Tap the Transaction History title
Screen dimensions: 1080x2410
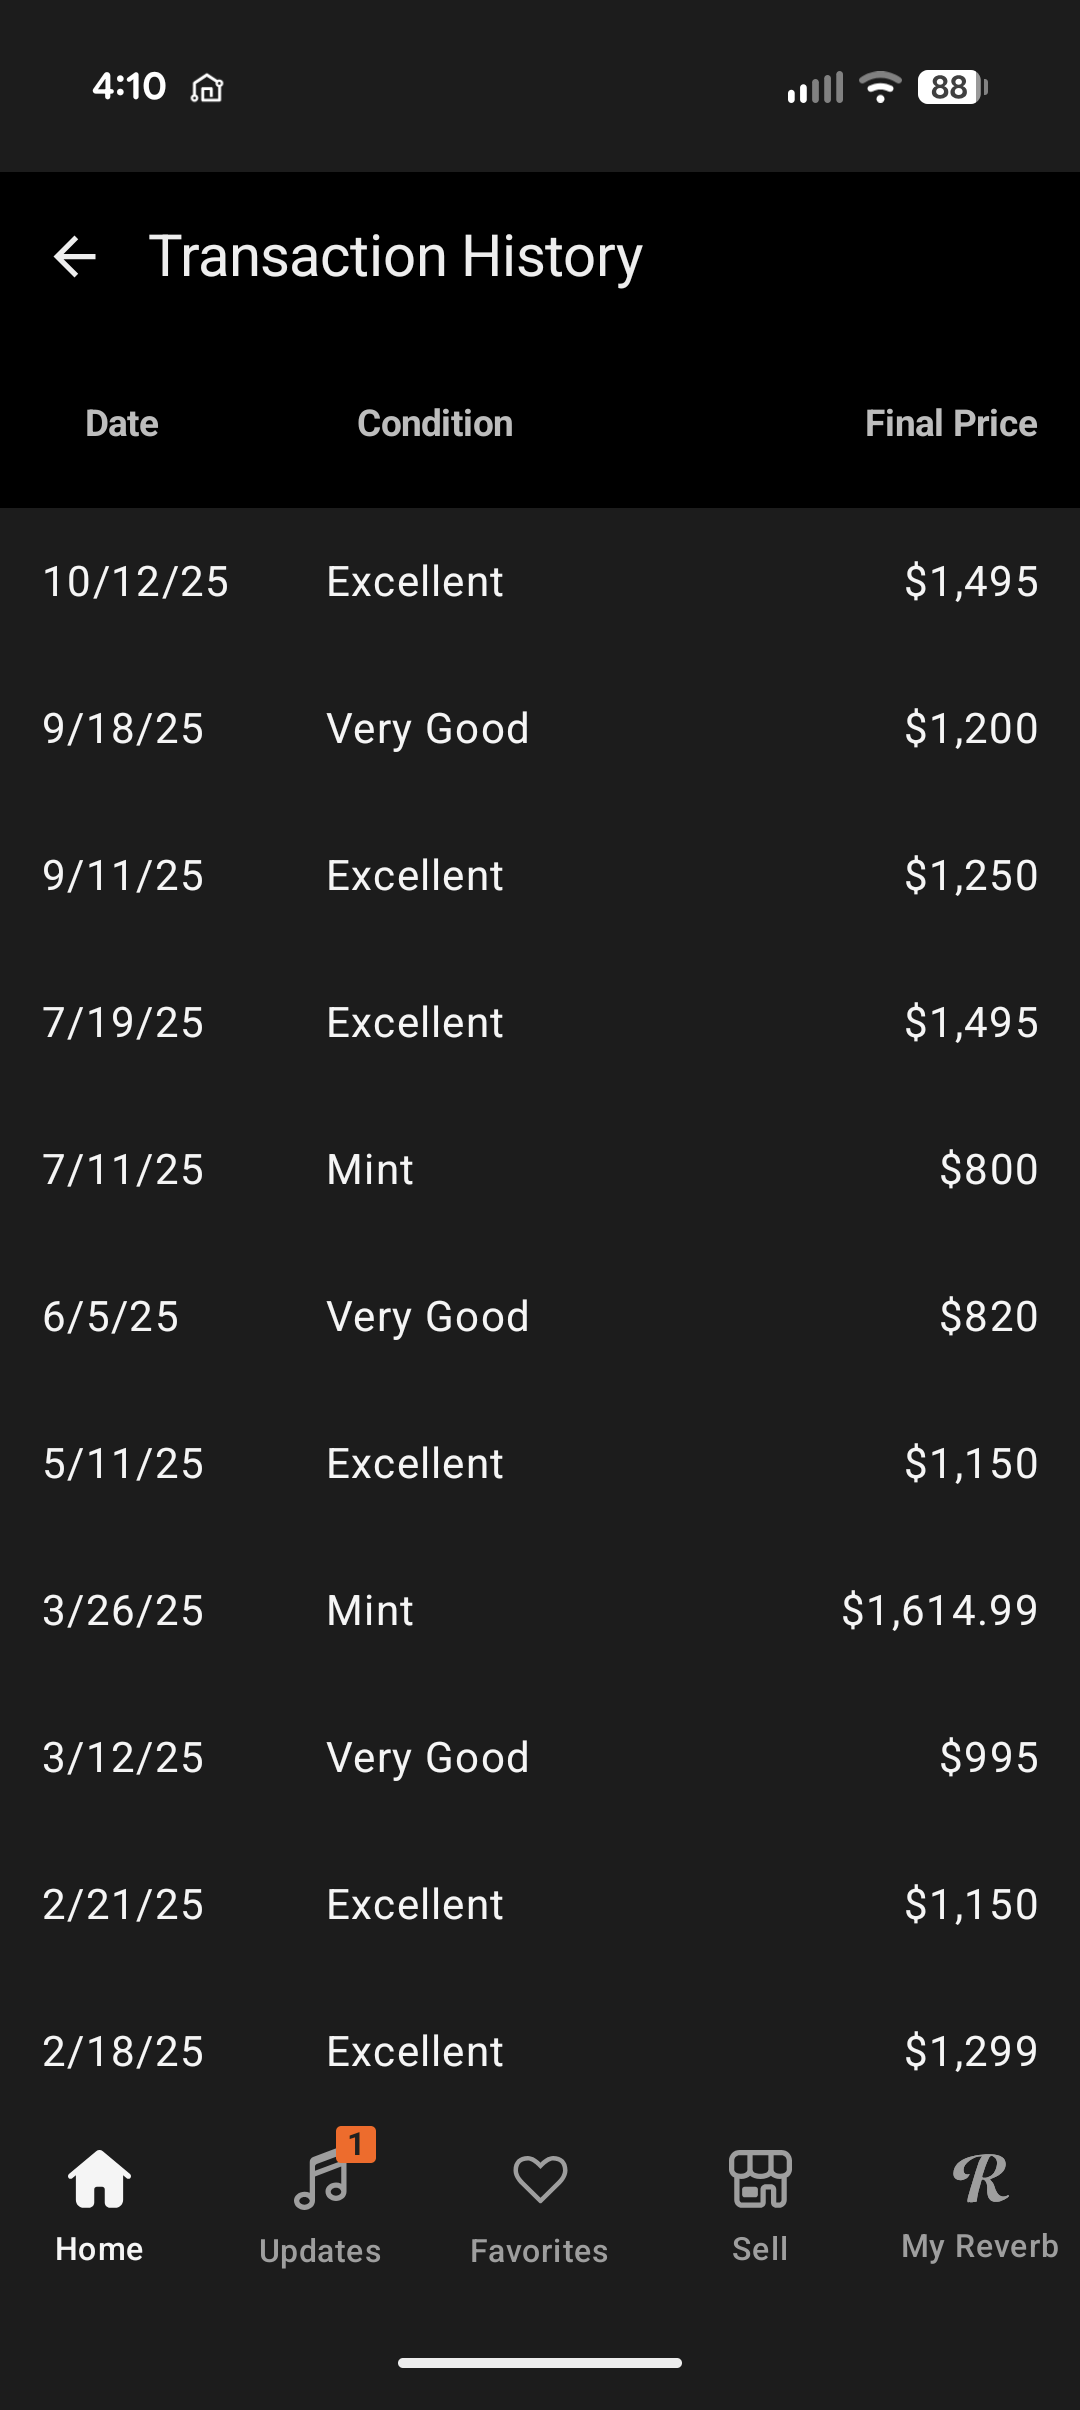(395, 257)
